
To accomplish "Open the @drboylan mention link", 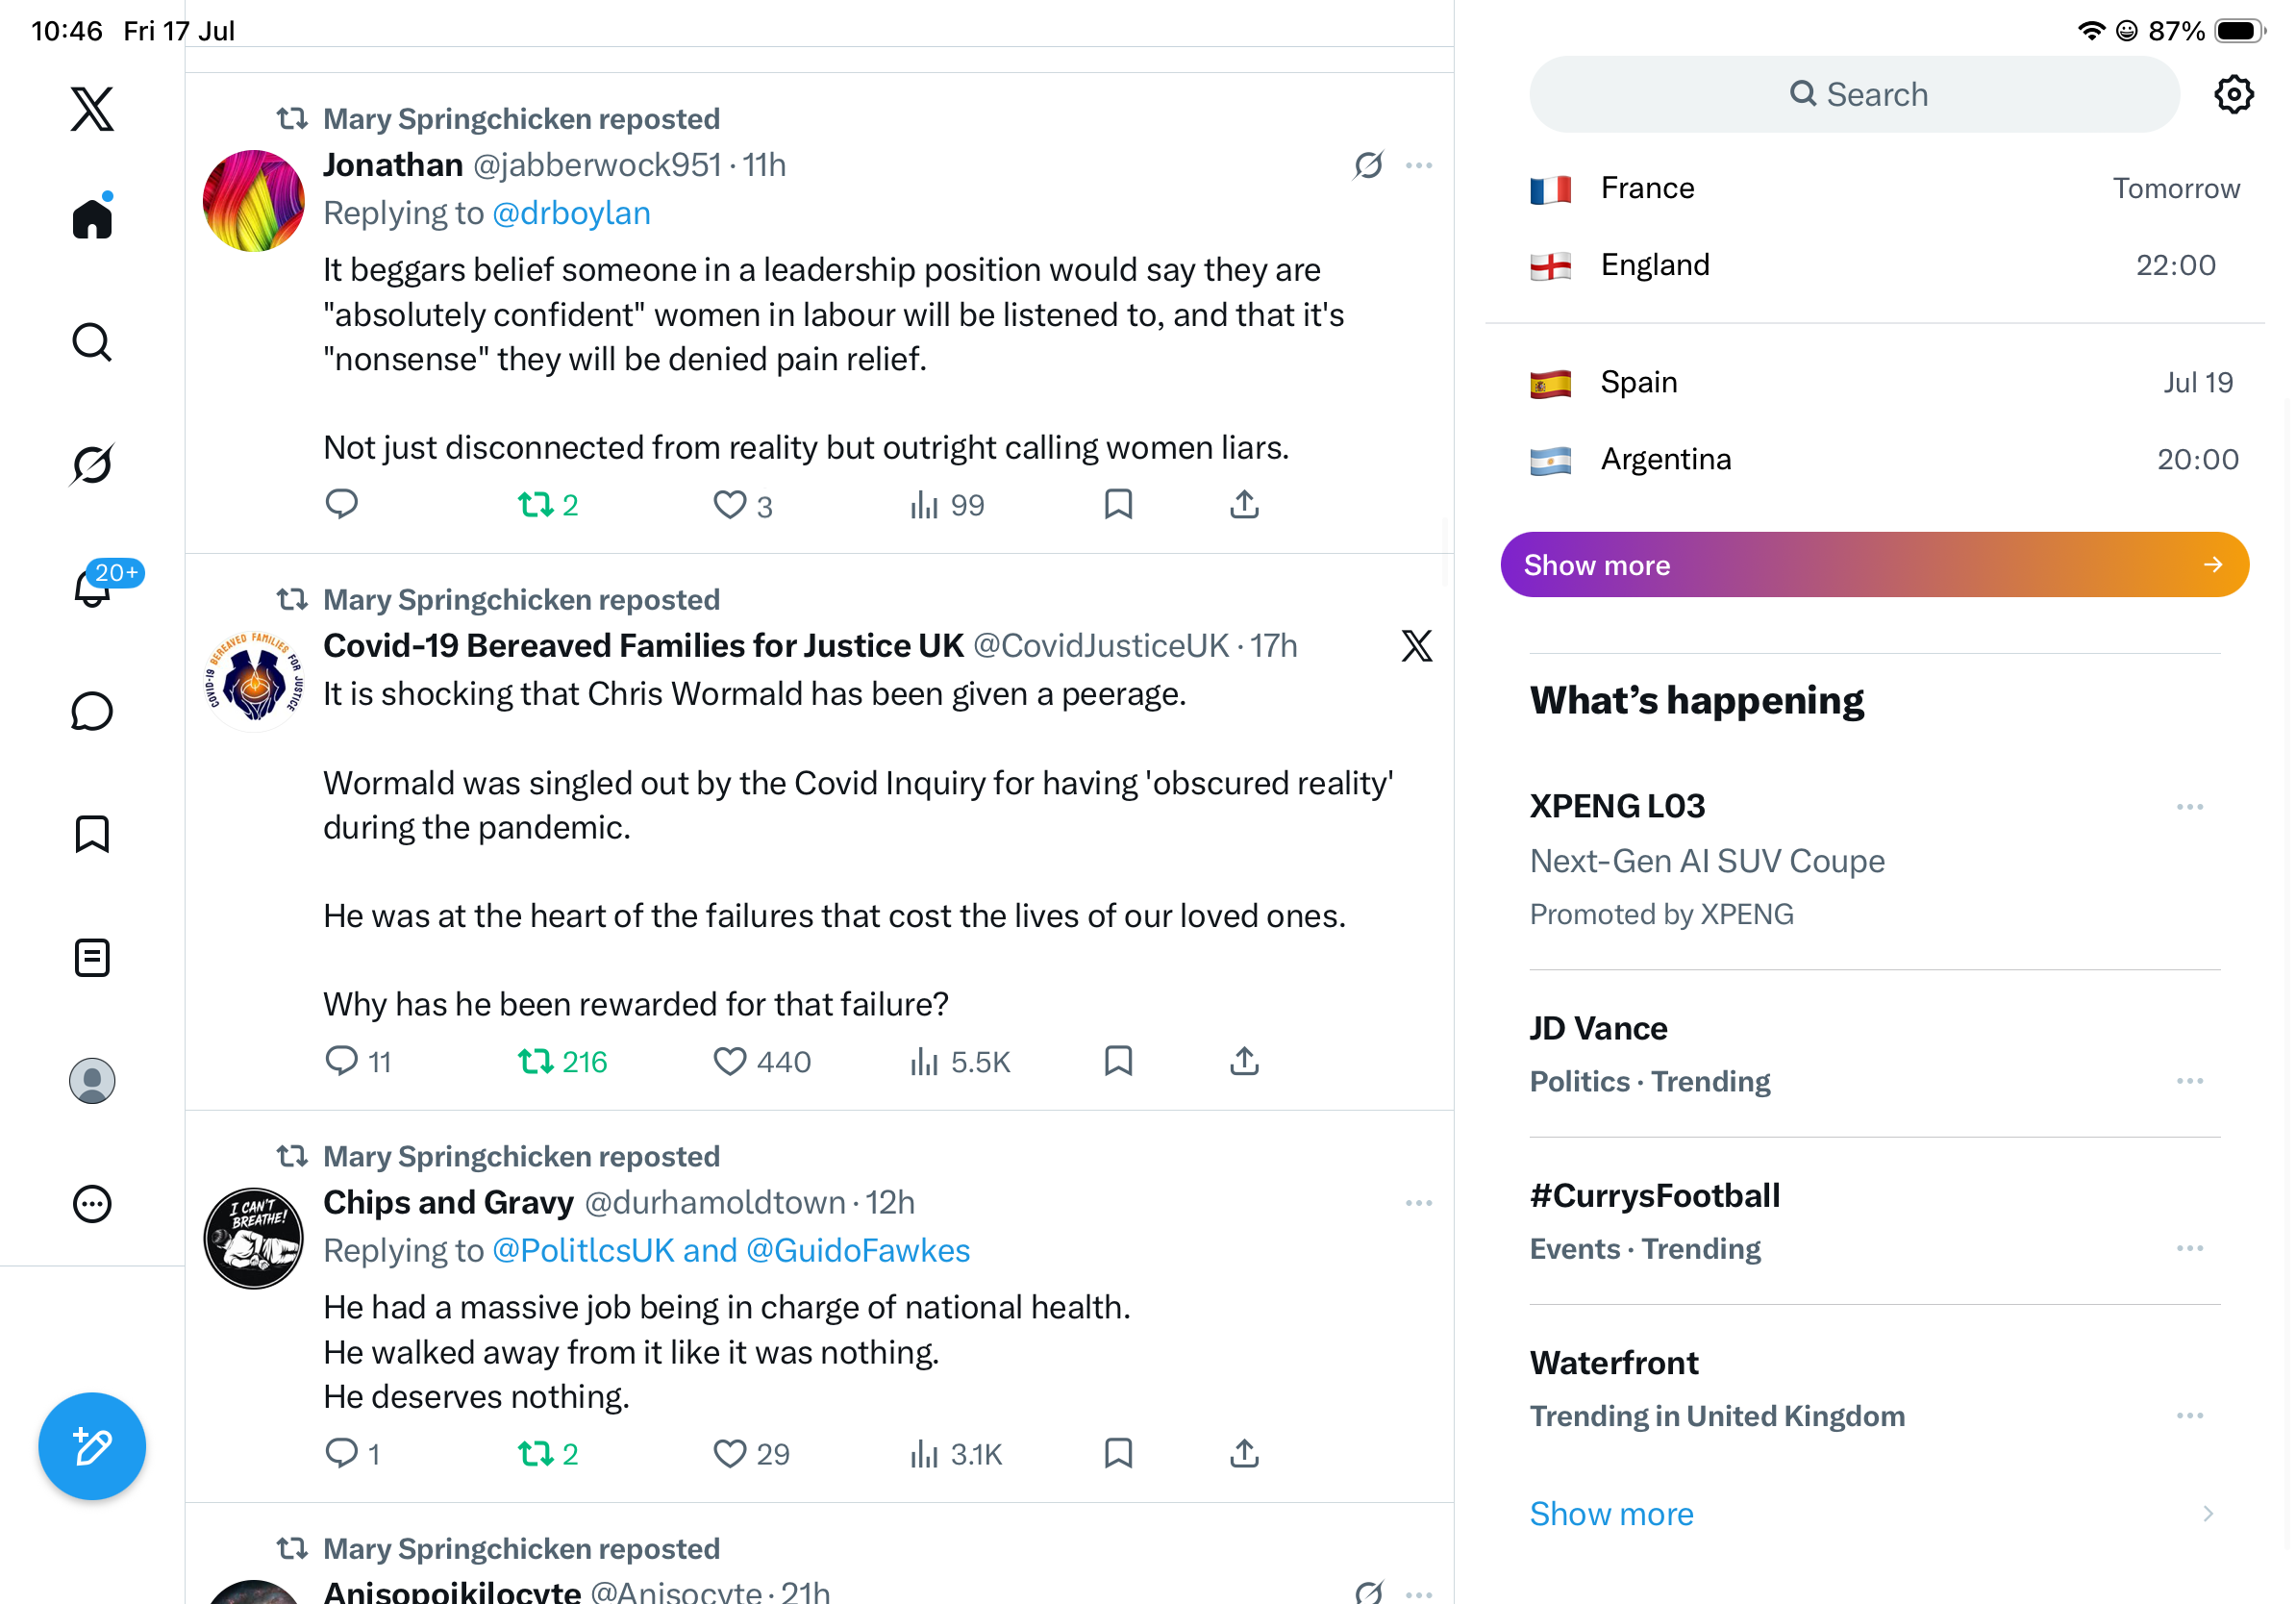I will point(571,213).
